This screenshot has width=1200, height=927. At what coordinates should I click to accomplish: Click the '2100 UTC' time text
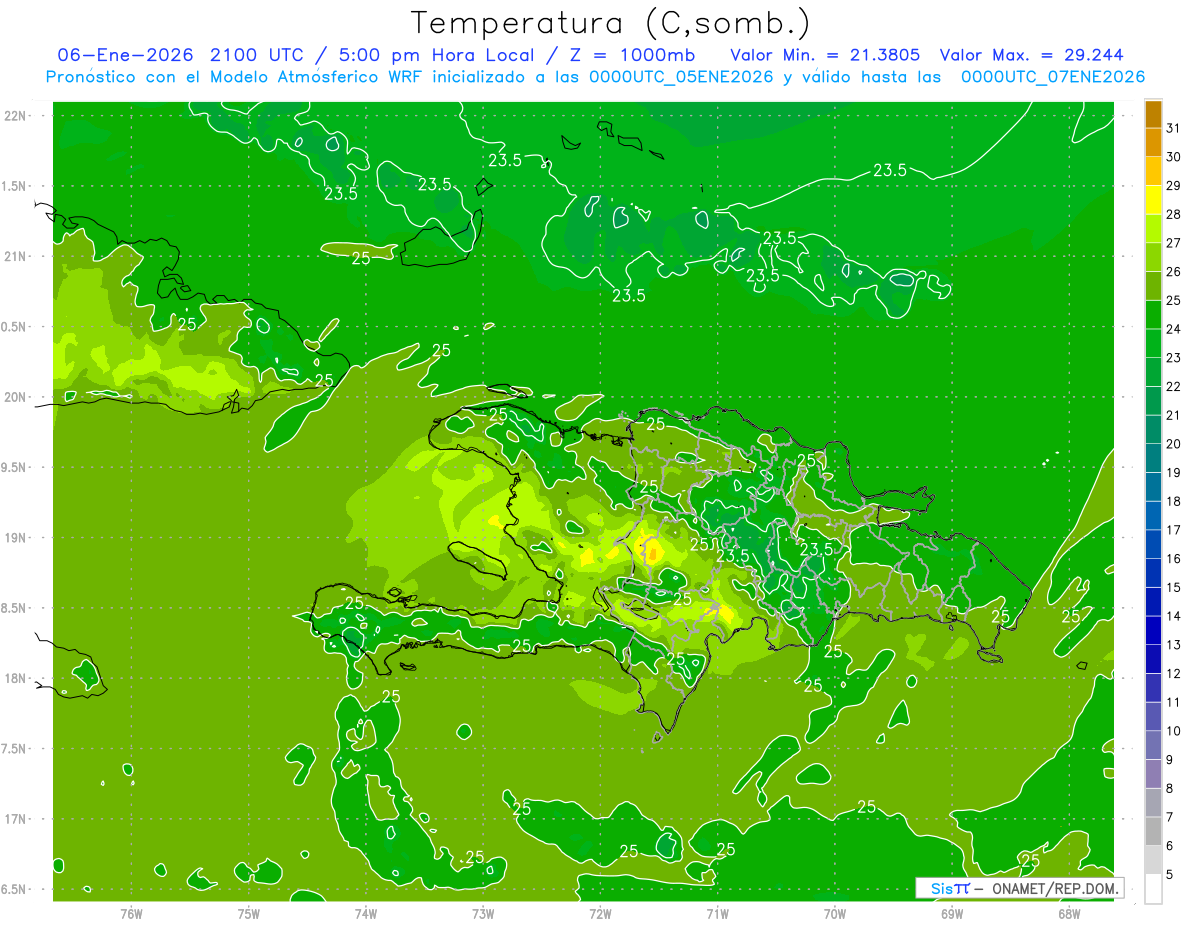tap(259, 55)
